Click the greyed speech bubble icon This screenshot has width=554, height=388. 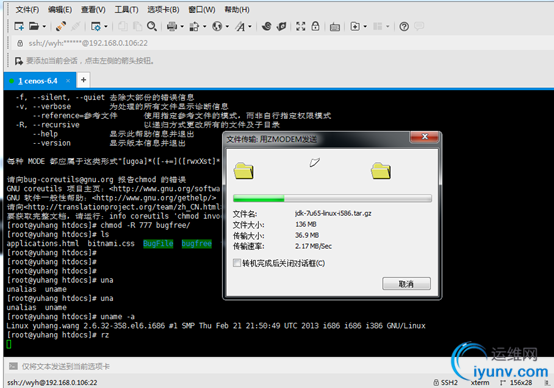[419, 26]
